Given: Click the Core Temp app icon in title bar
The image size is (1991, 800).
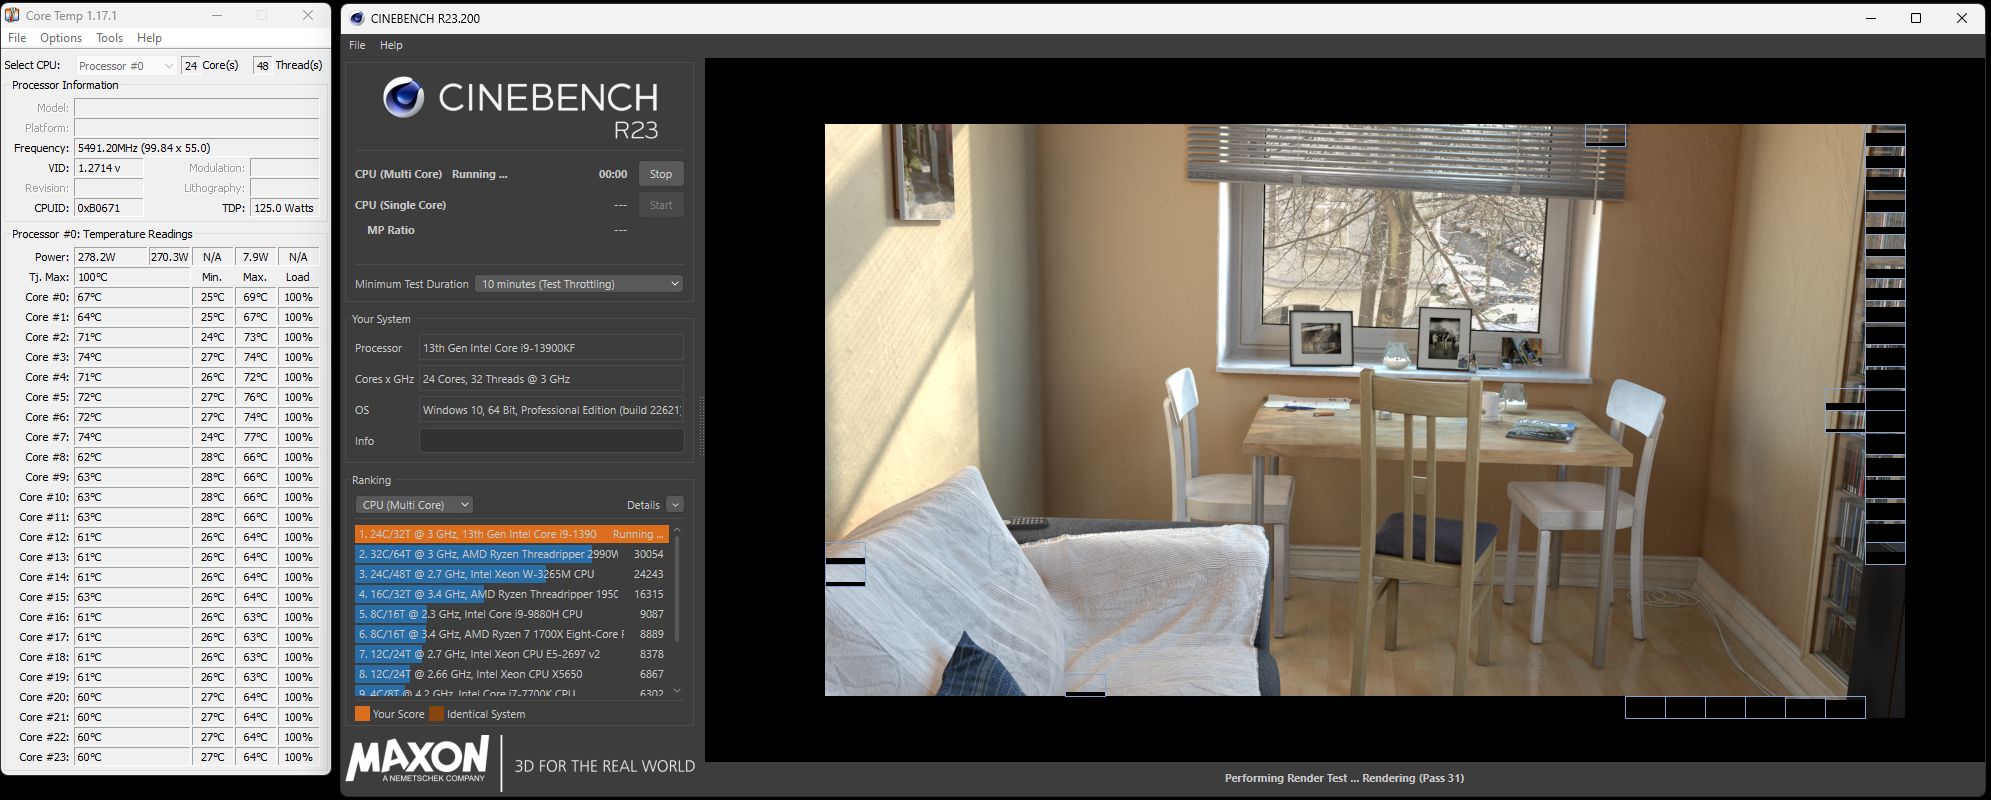Looking at the screenshot, I should point(12,15).
